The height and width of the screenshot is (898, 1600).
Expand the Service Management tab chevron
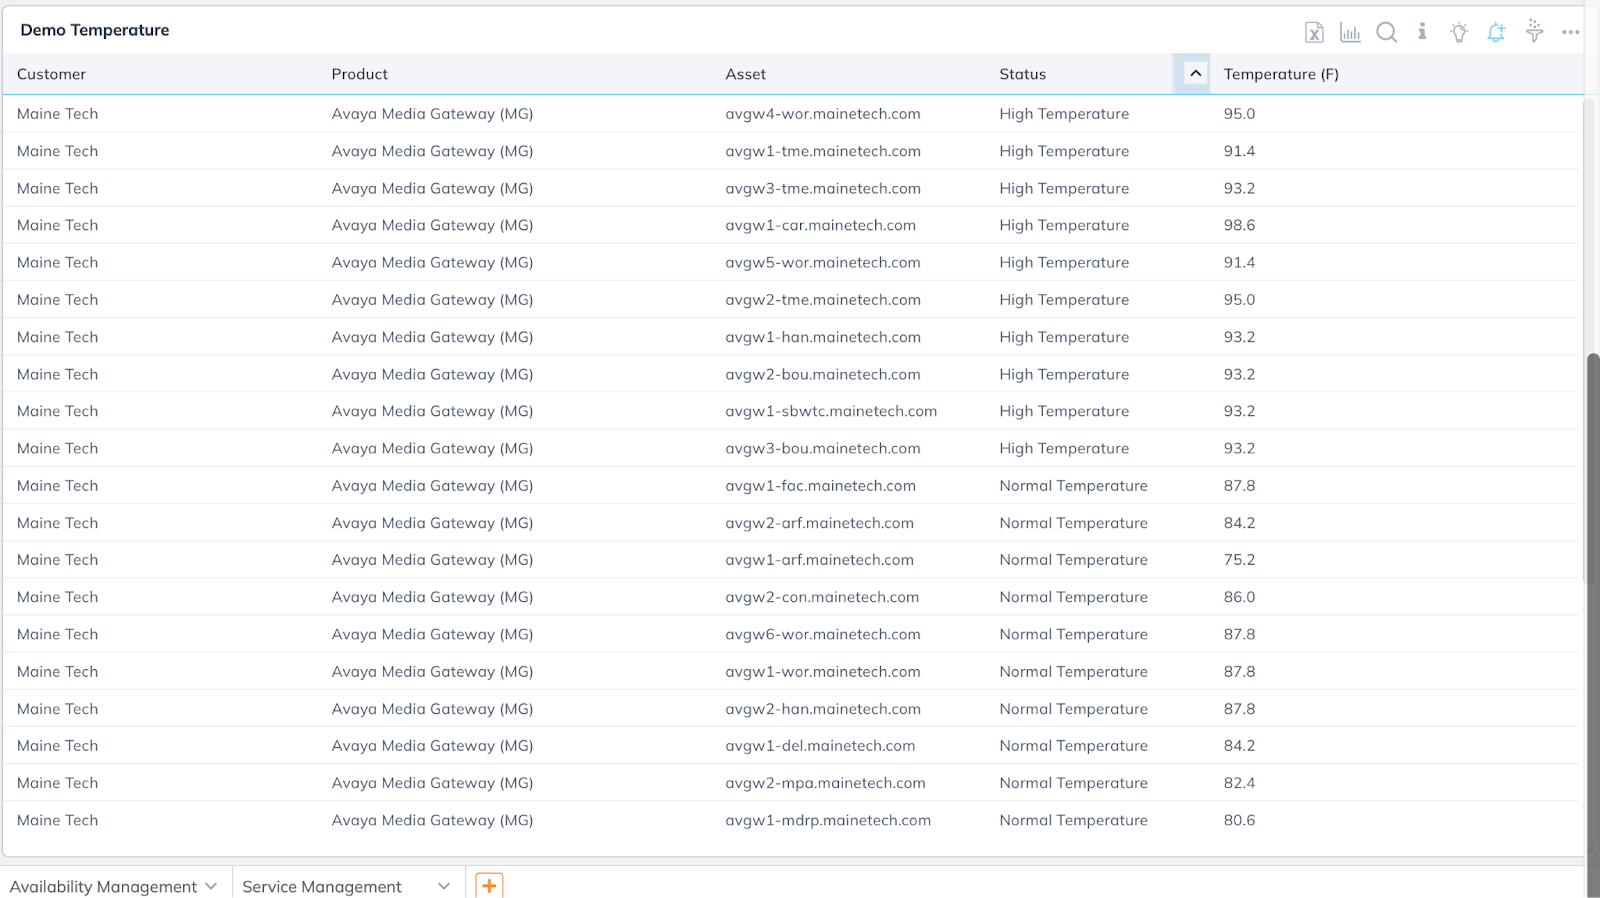tap(444, 886)
